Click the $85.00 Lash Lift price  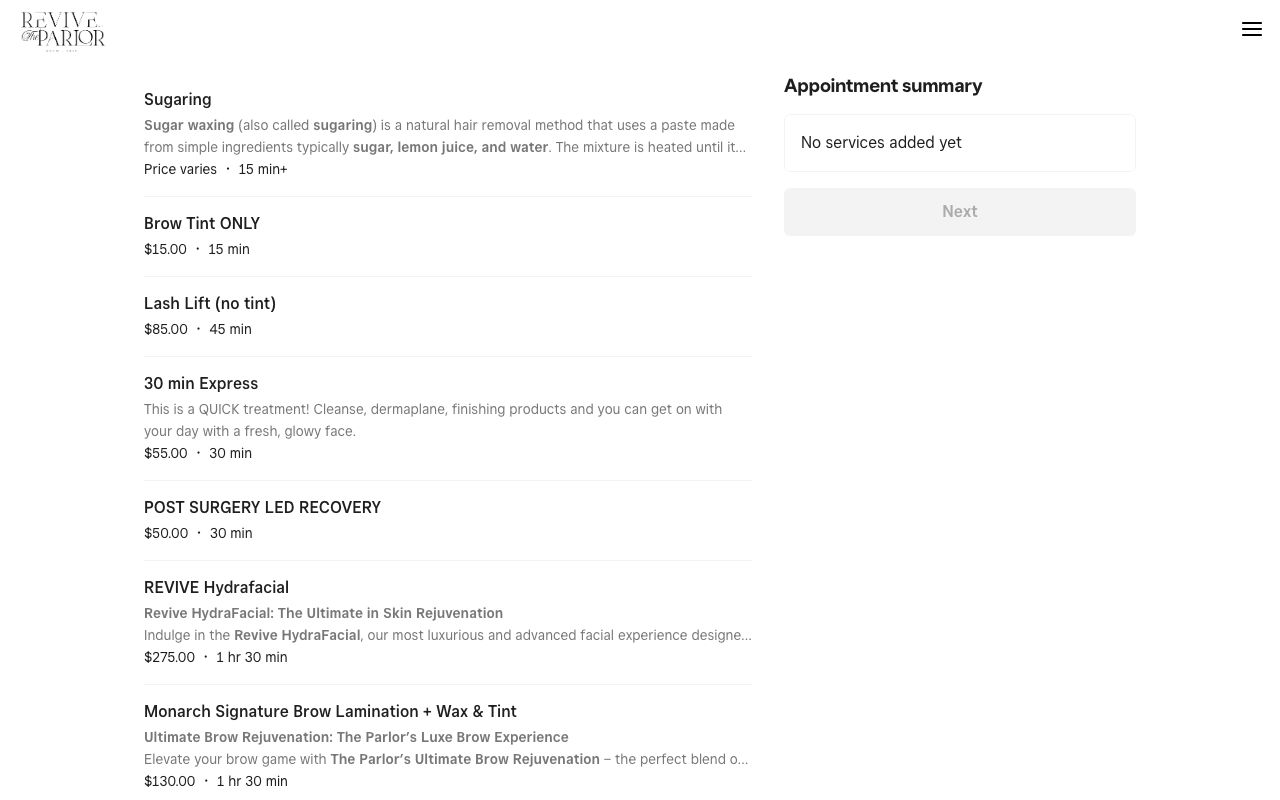(166, 330)
